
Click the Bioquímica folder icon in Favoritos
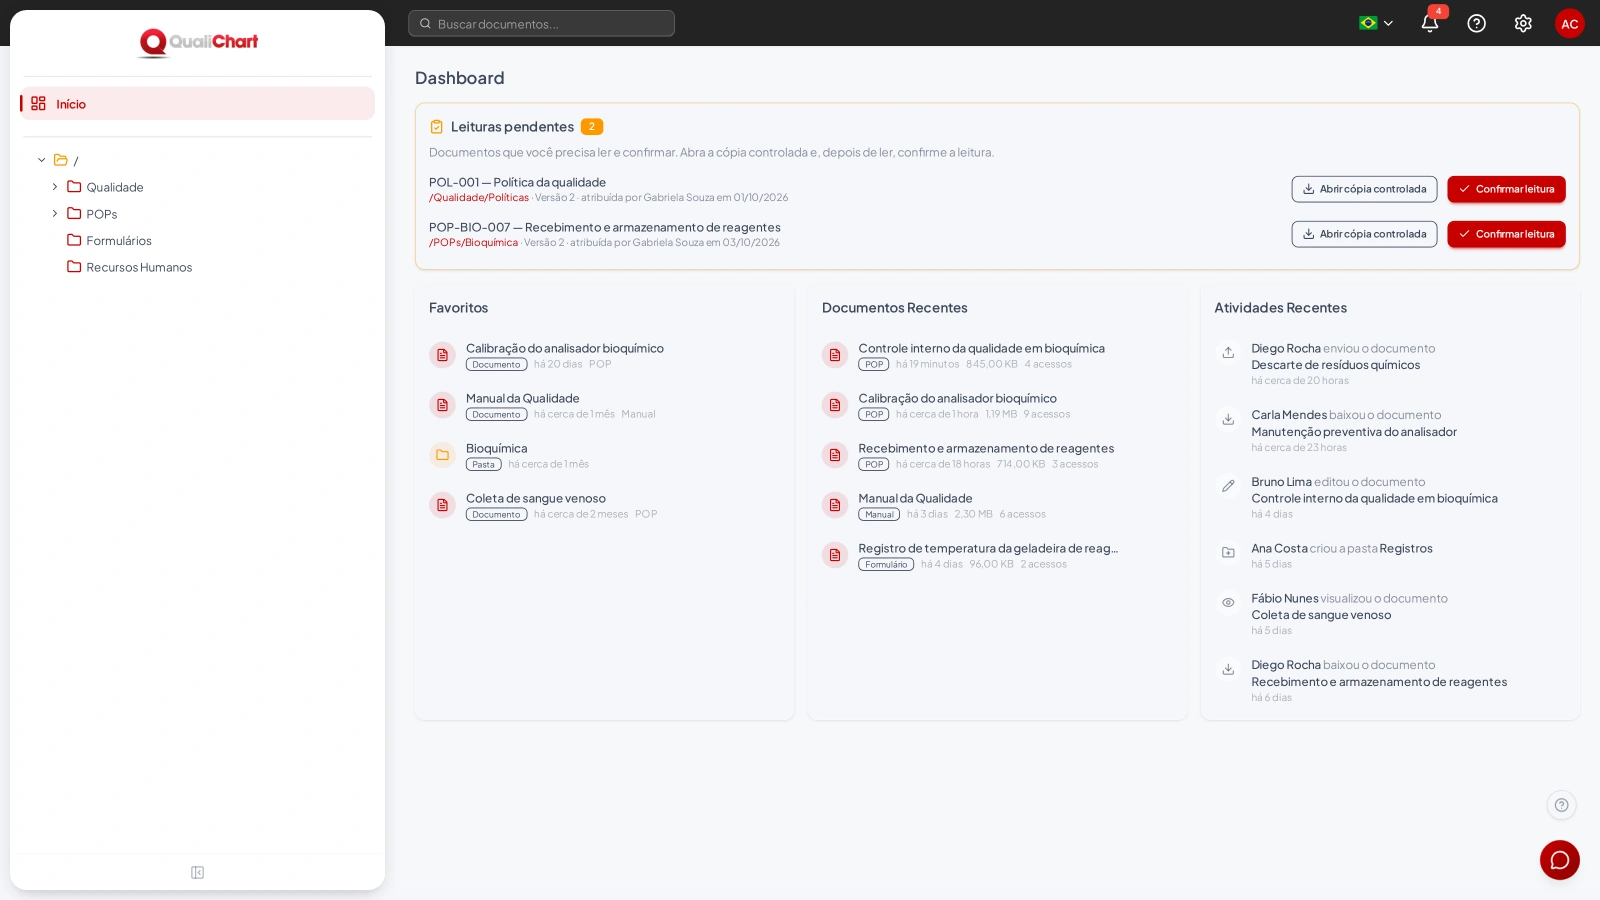(x=442, y=455)
